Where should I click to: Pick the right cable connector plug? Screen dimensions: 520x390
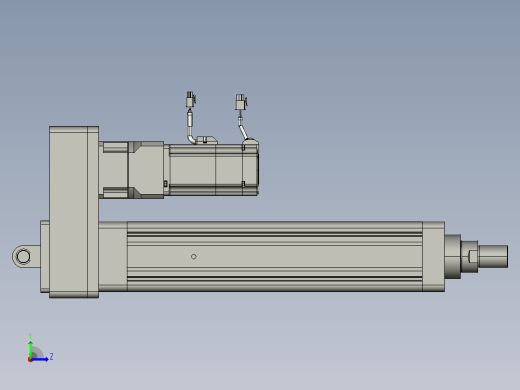coord(241,102)
